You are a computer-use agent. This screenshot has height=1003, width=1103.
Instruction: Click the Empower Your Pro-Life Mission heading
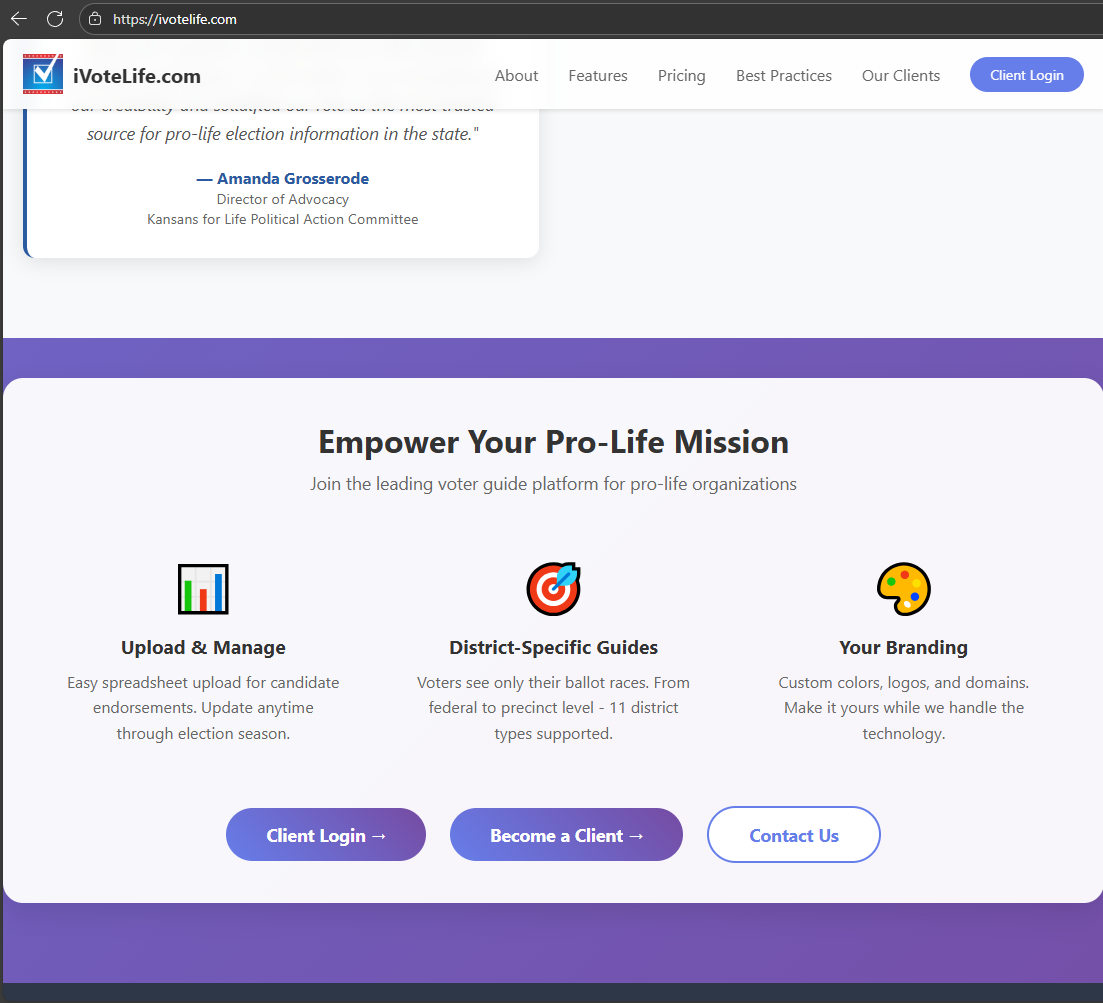click(553, 442)
